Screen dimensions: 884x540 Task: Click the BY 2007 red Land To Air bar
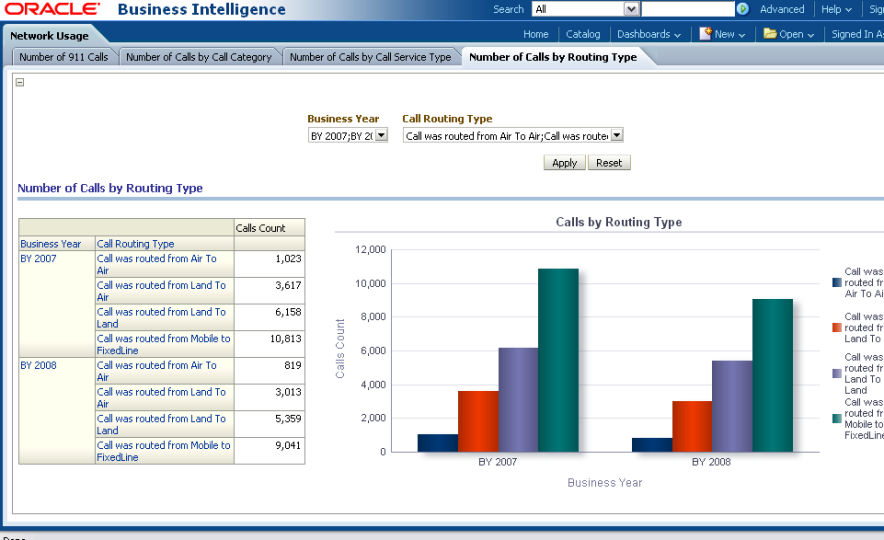point(478,421)
